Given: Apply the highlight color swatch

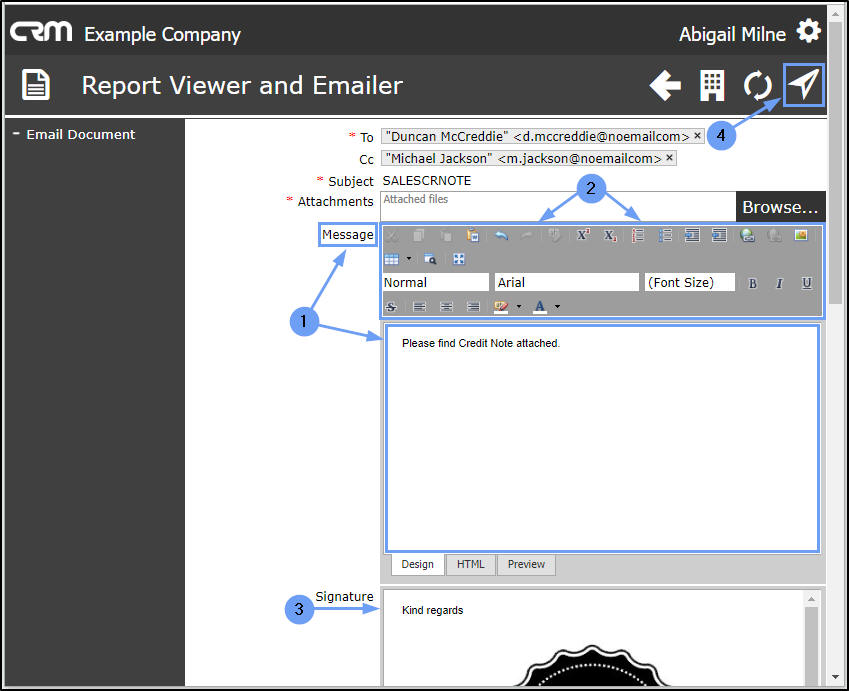Looking at the screenshot, I should [501, 307].
